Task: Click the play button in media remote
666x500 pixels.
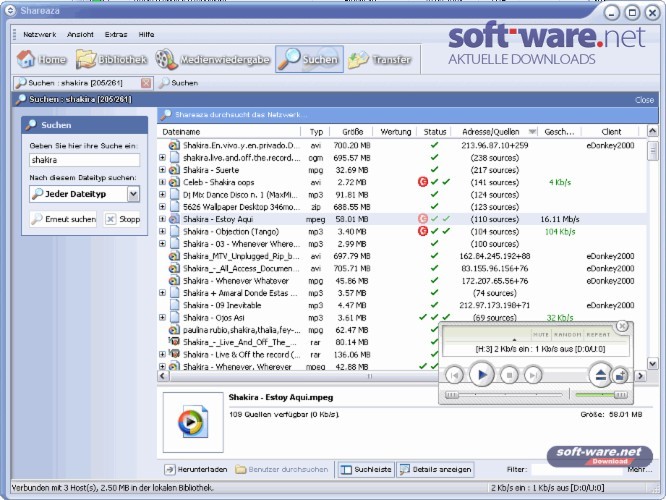Action: tap(482, 375)
